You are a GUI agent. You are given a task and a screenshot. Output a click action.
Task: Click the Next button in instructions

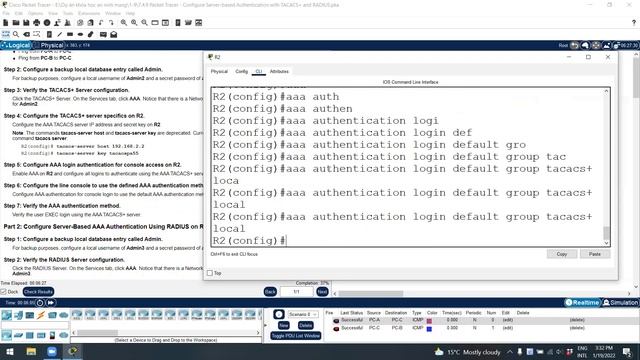(322, 291)
